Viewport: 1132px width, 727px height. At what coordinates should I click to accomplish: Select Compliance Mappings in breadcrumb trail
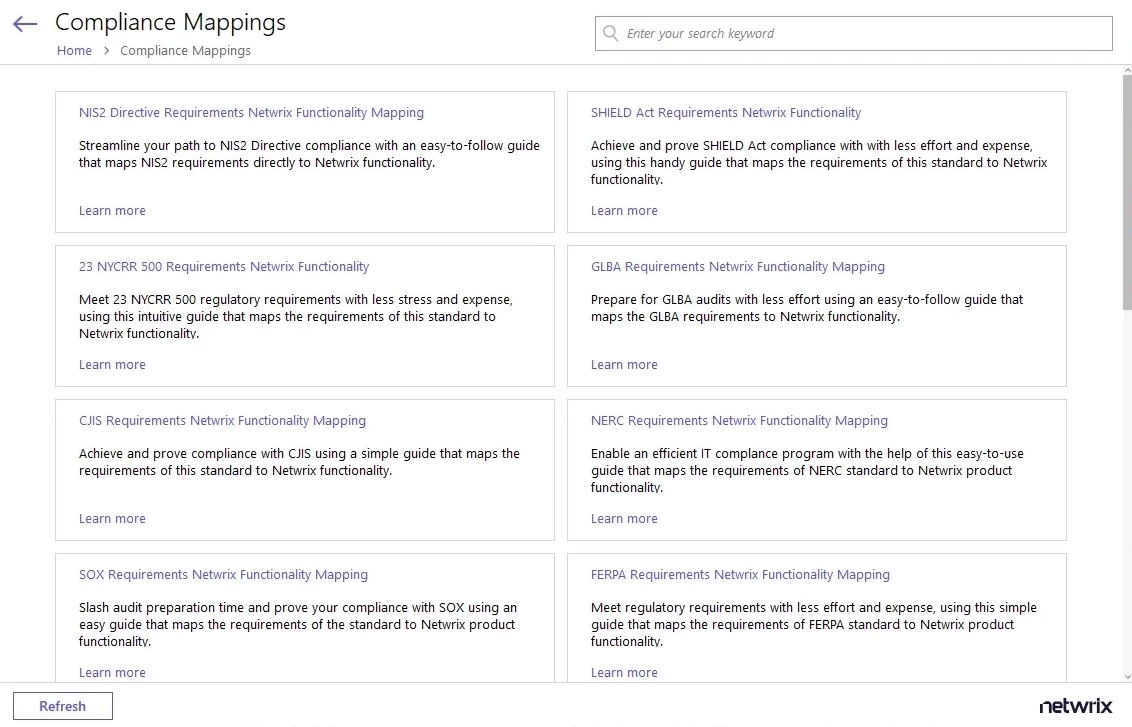tap(185, 50)
